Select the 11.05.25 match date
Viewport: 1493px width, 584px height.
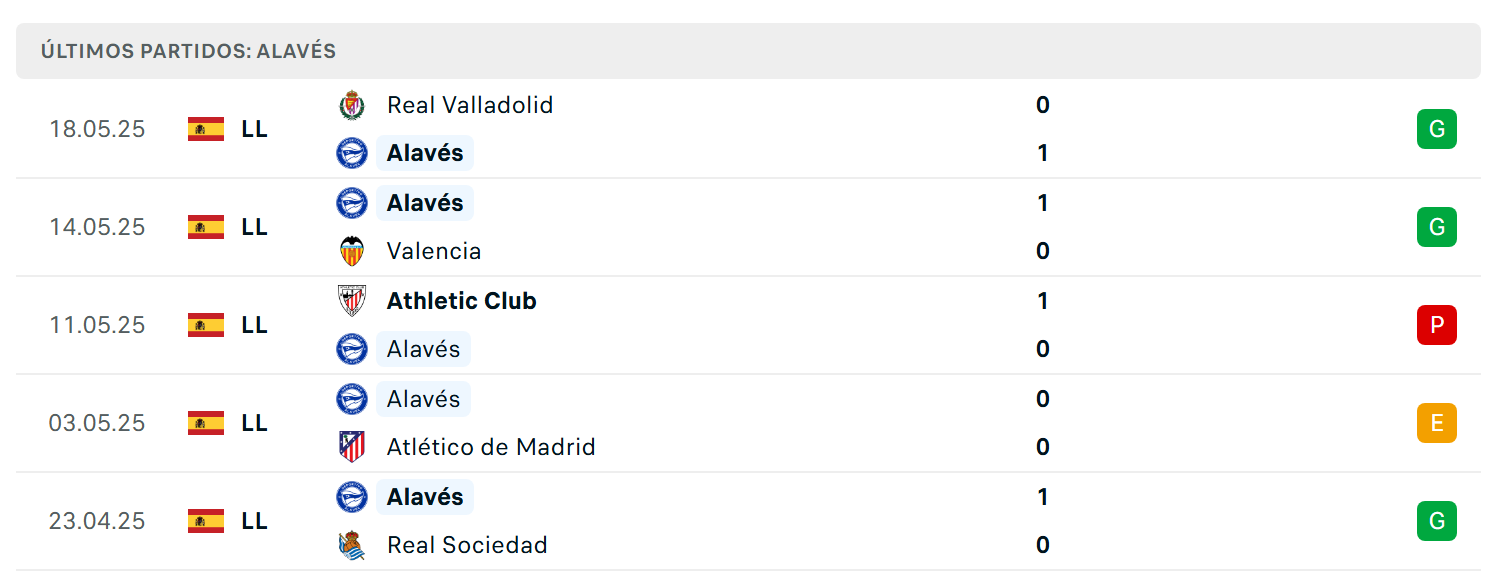(97, 325)
